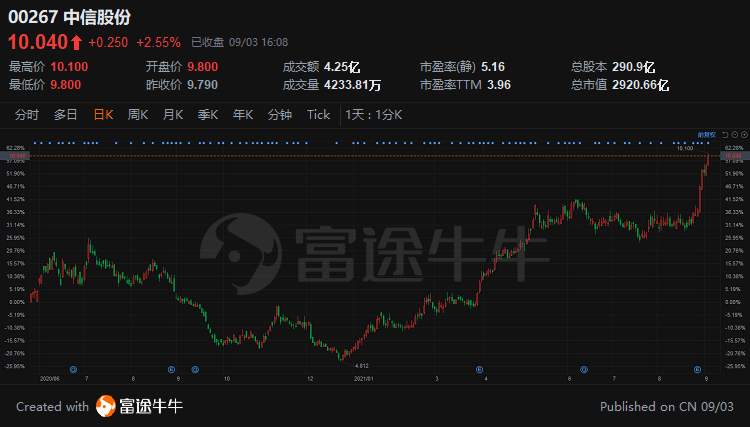The image size is (750, 427).
Task: Click the +0.250 price change value
Action: pos(108,43)
